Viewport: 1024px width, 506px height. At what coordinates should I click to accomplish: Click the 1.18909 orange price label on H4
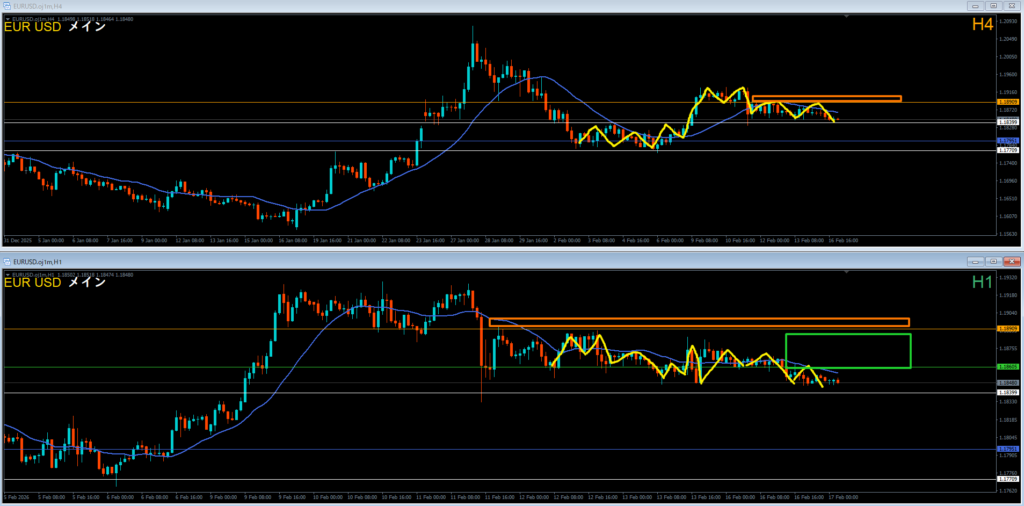tap(1008, 103)
